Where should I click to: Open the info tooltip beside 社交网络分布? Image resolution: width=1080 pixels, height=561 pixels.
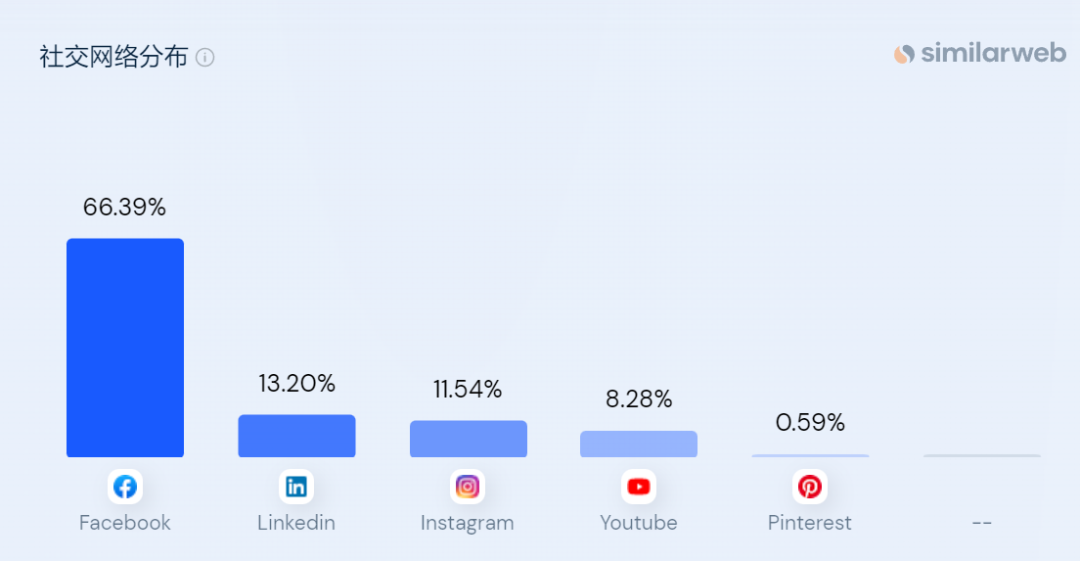[205, 58]
